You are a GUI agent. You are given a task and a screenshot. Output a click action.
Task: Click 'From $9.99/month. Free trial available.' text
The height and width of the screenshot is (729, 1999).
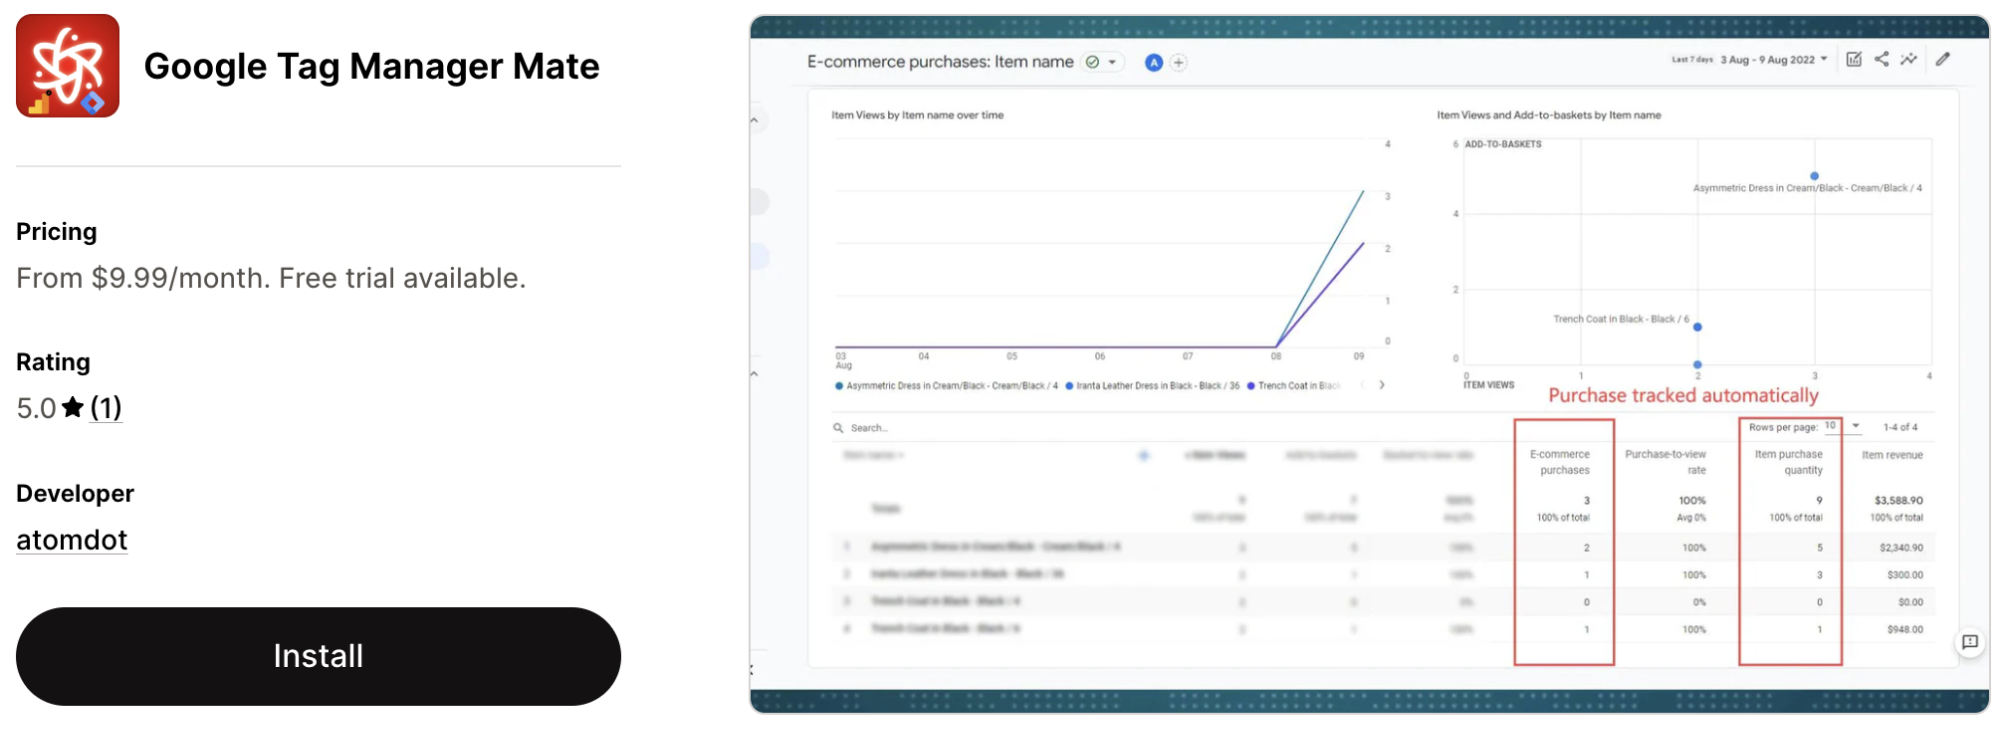271,278
